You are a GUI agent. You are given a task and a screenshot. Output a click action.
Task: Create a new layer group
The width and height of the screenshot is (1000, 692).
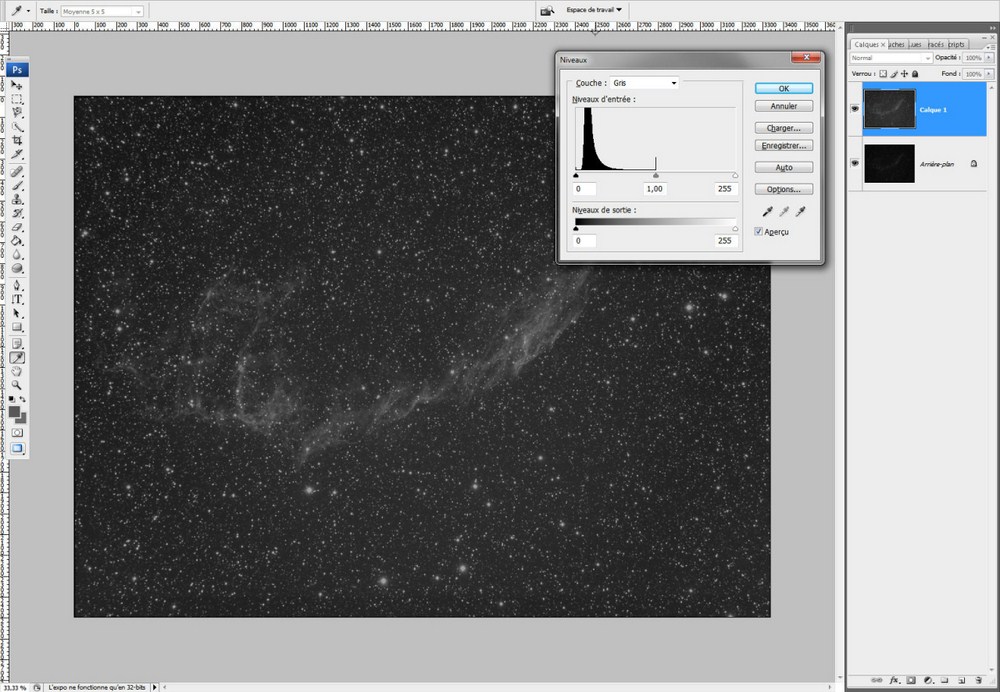click(945, 681)
